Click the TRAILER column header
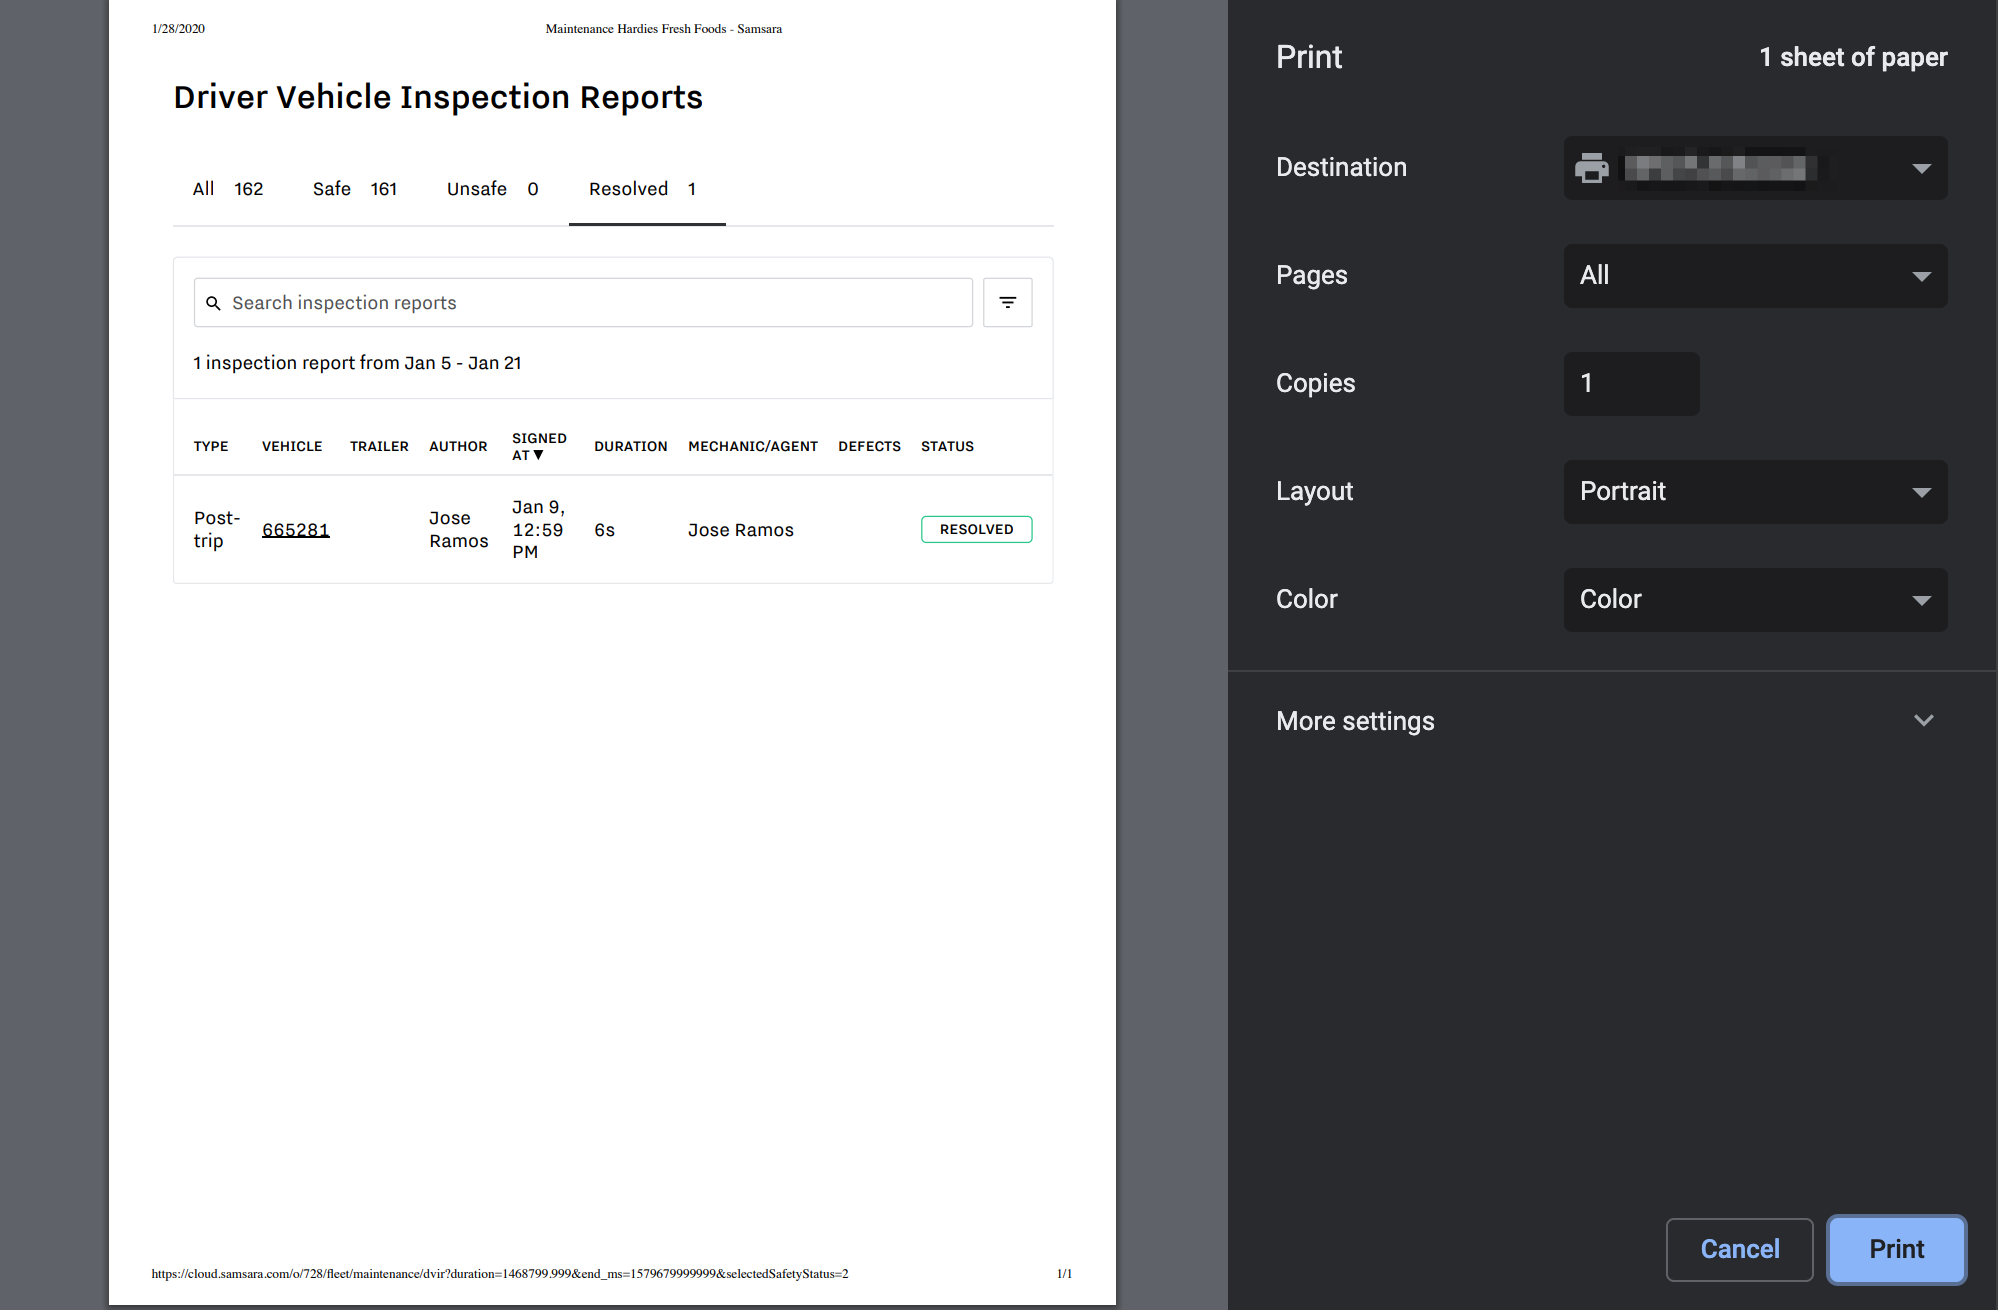This screenshot has width=1998, height=1310. (x=379, y=447)
